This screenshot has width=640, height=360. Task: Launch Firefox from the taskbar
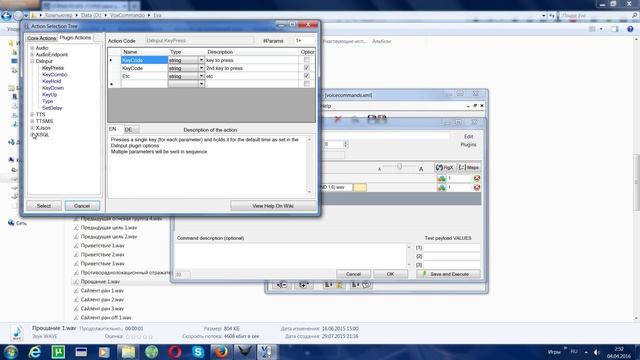(x=221, y=352)
